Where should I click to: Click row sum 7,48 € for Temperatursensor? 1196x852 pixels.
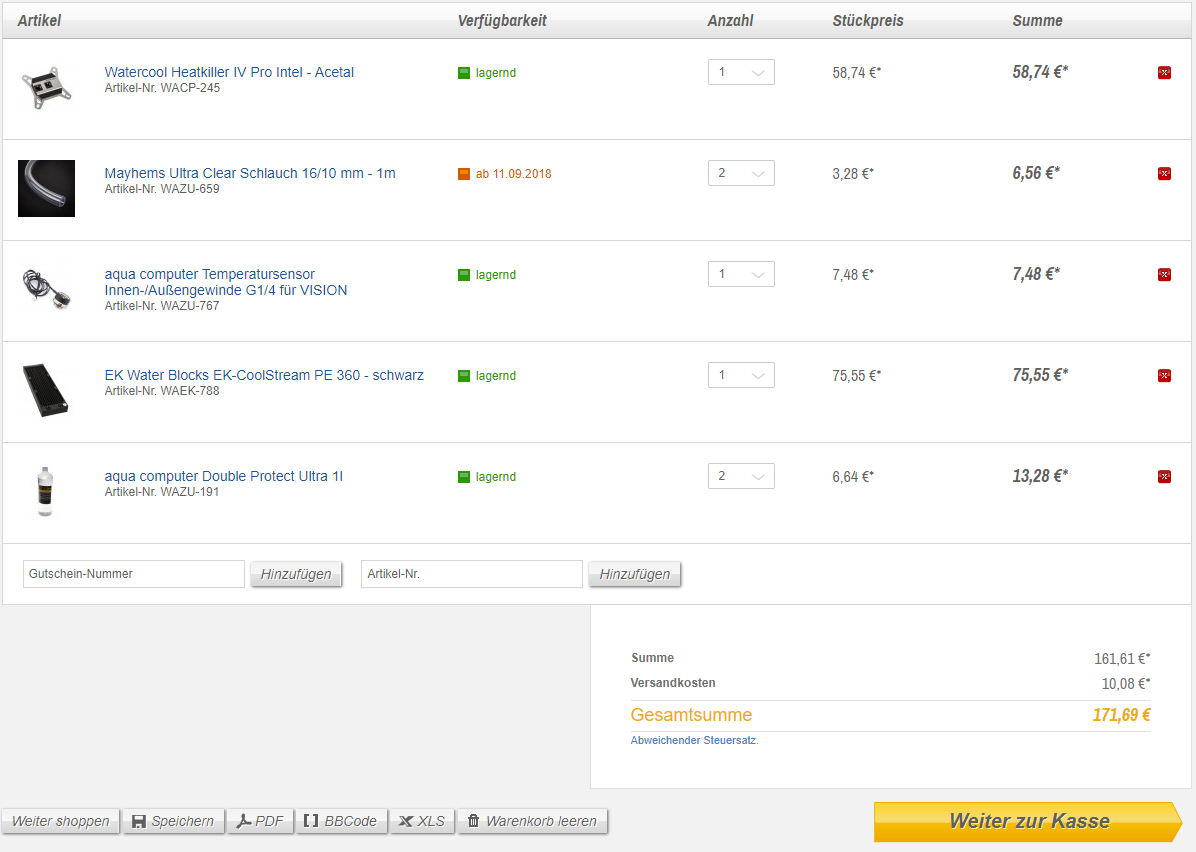point(1036,274)
